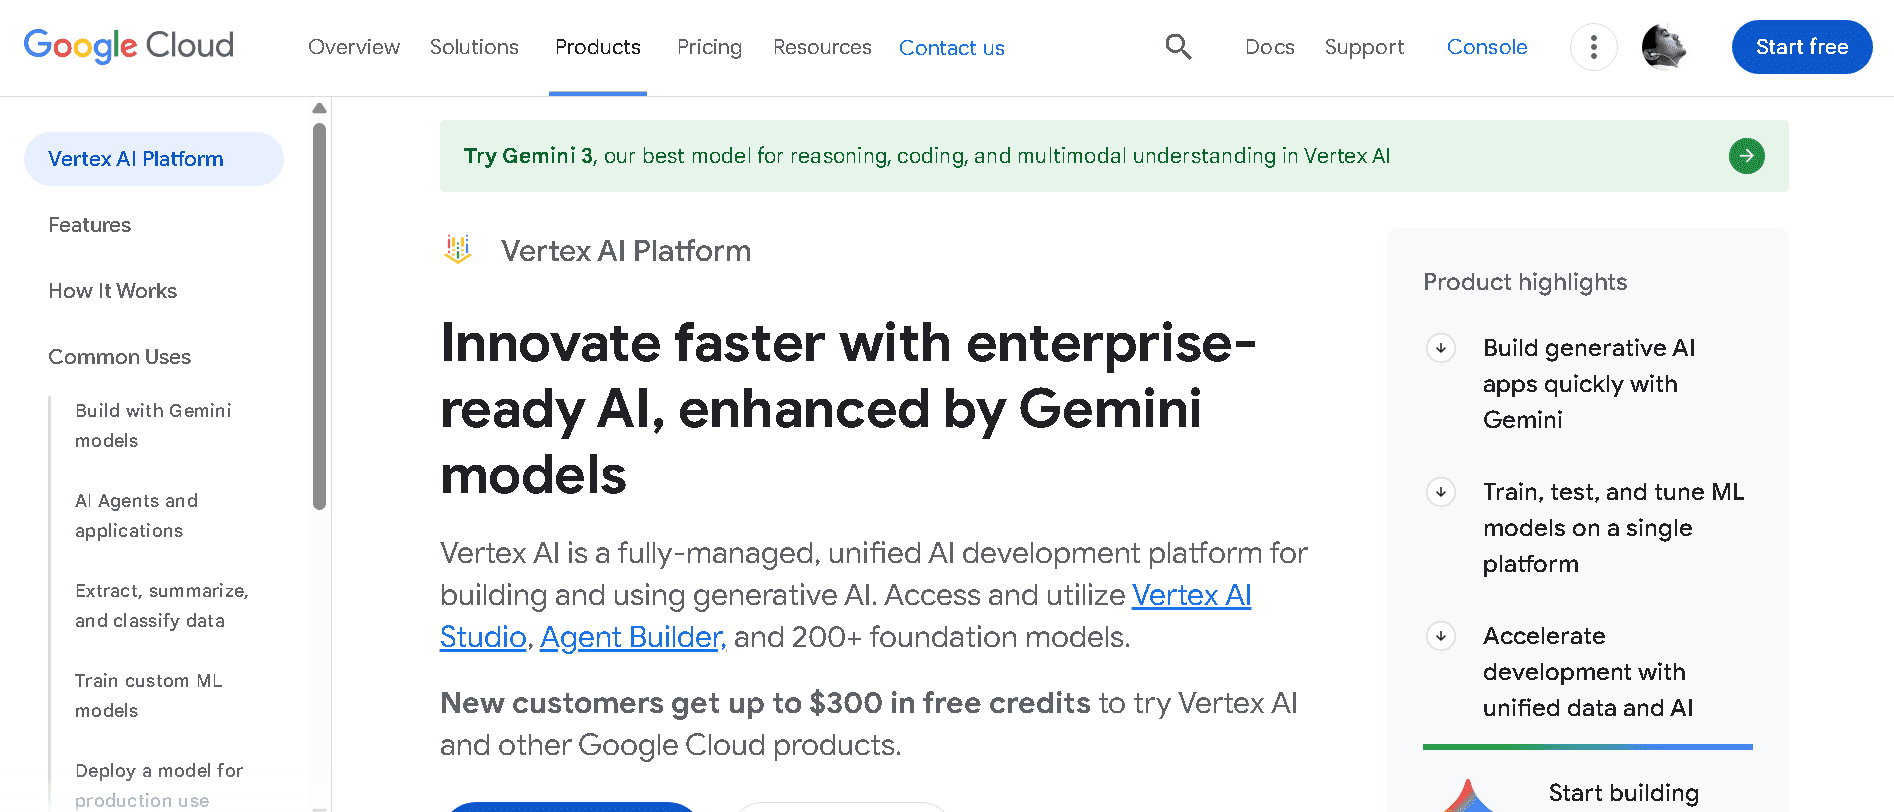Open the three-dot more options menu

pos(1594,47)
